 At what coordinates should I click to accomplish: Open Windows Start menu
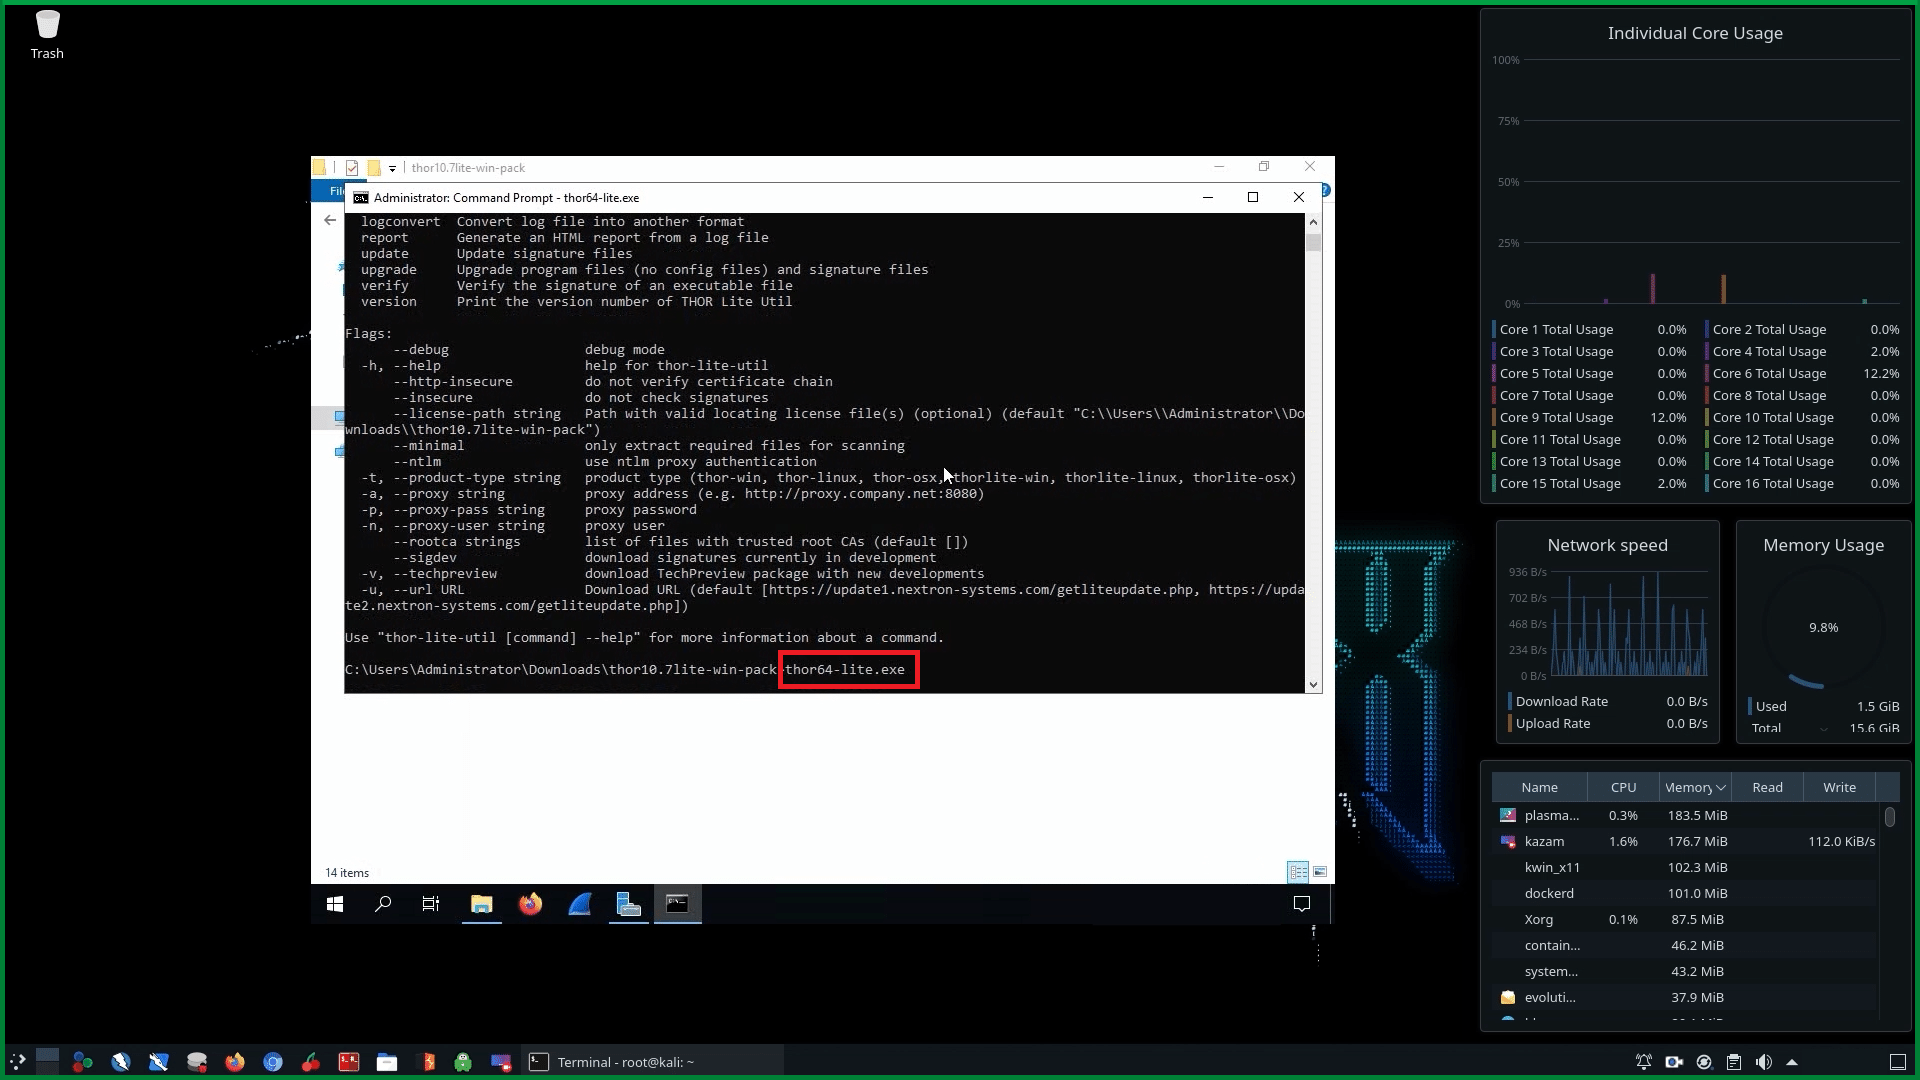tap(335, 904)
